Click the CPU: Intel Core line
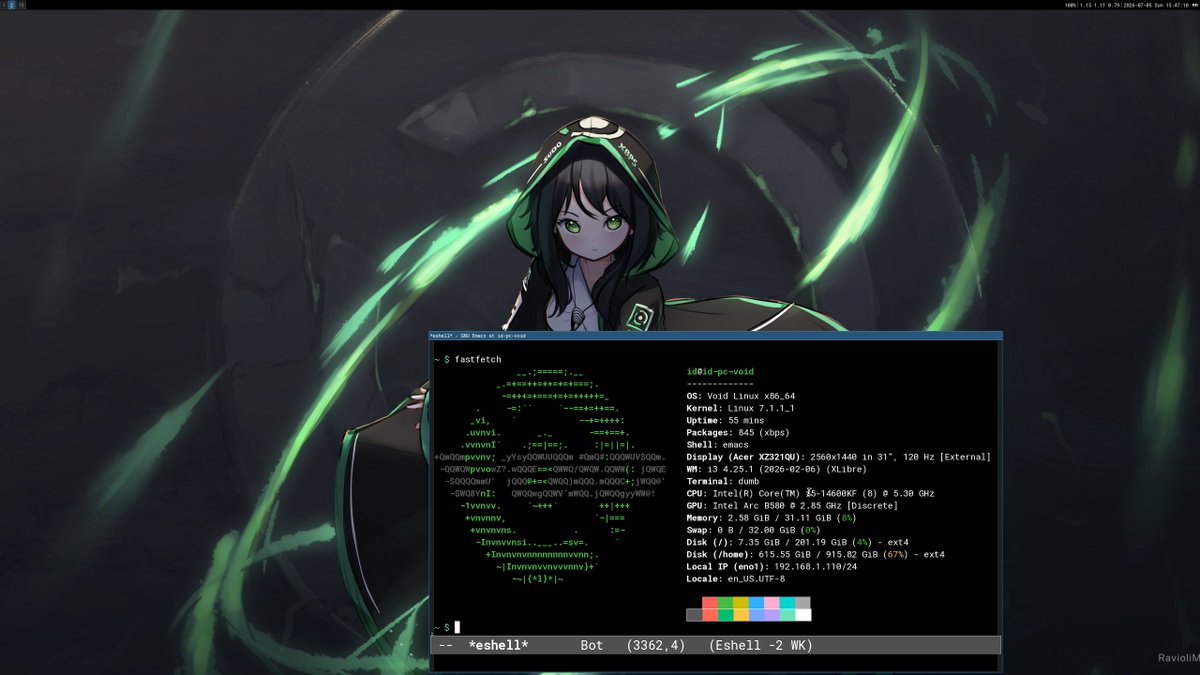This screenshot has height=675, width=1200. [x=810, y=493]
